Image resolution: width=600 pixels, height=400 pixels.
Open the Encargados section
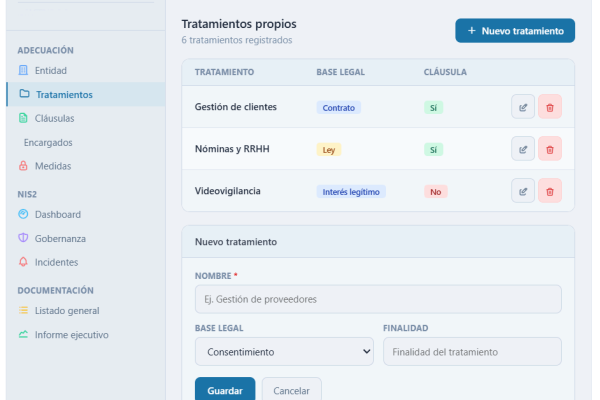tap(86, 142)
